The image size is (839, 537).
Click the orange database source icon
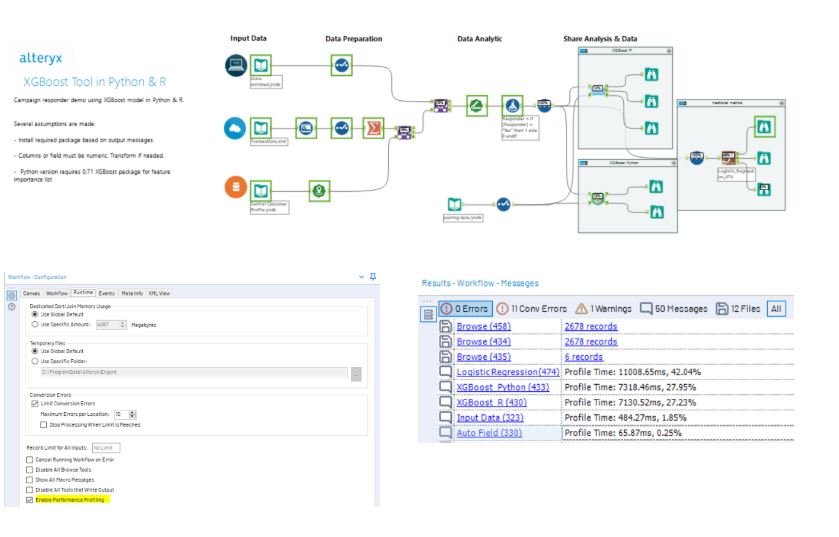coord(235,187)
